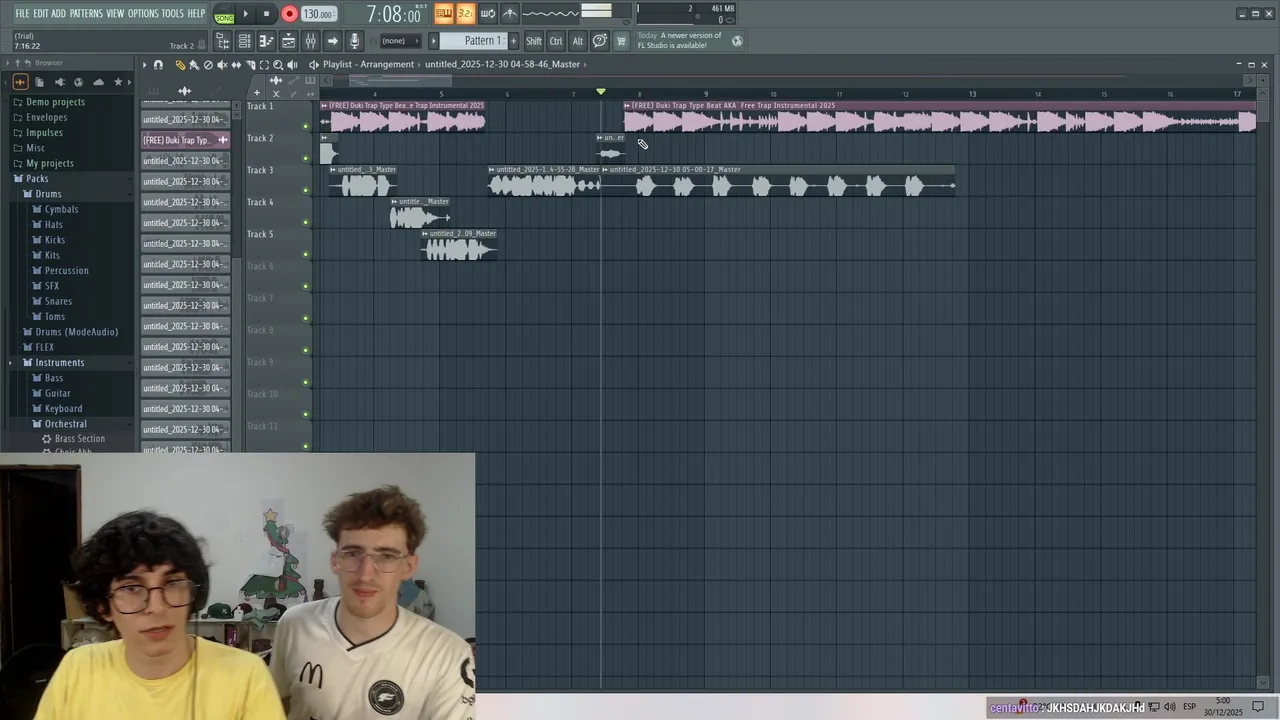This screenshot has width=1280, height=720.
Task: Expand the Drums (ModeAudio) folder
Action: pyautogui.click(x=76, y=332)
